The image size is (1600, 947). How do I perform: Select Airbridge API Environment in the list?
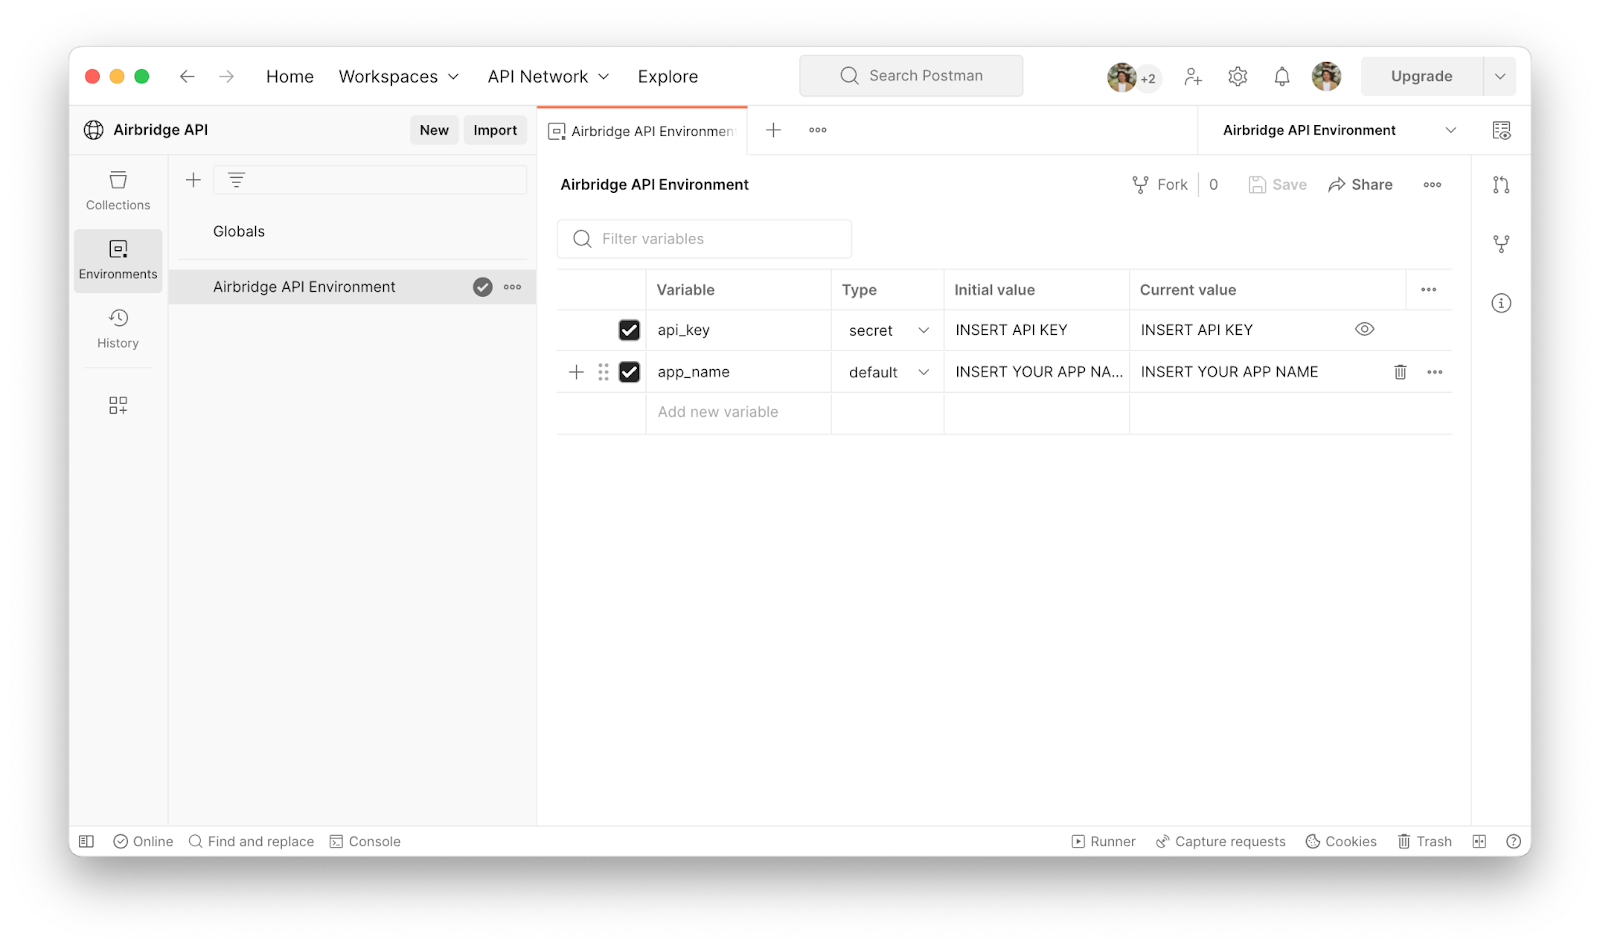[304, 287]
